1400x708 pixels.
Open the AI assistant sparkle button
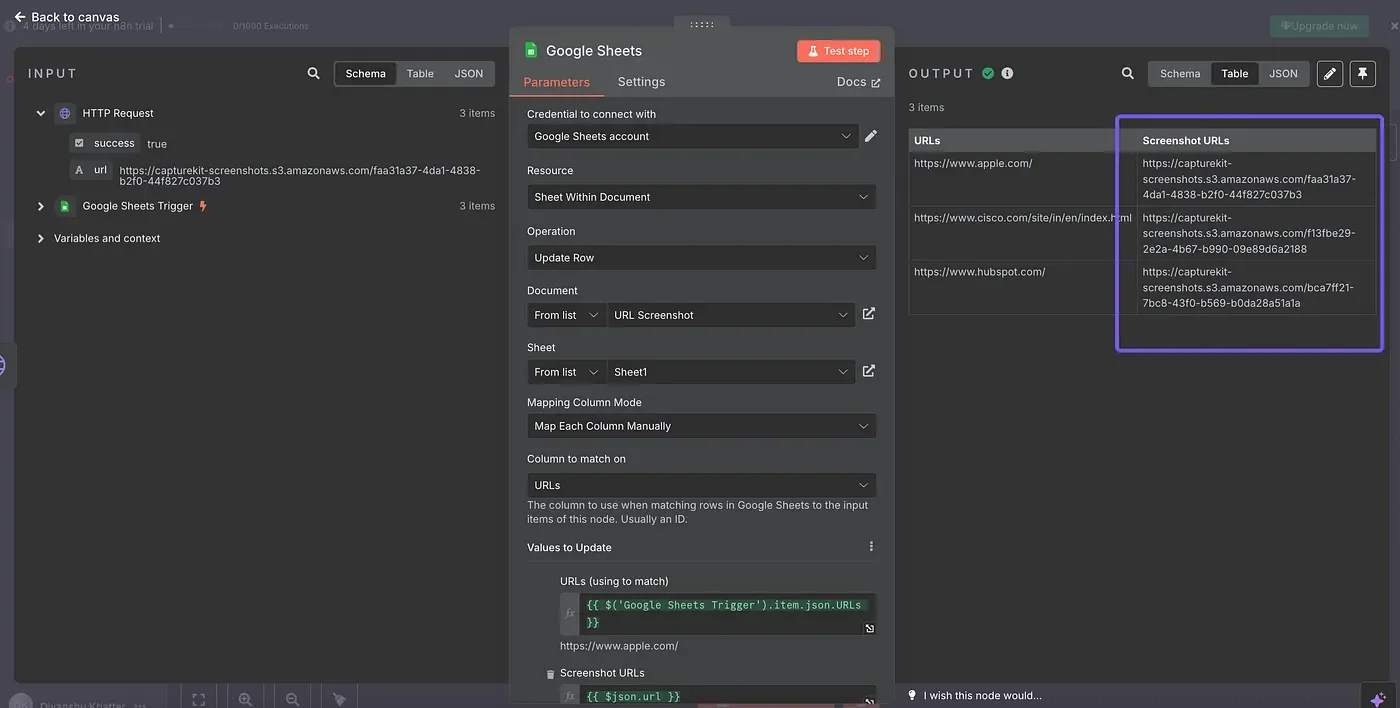tap(1379, 698)
